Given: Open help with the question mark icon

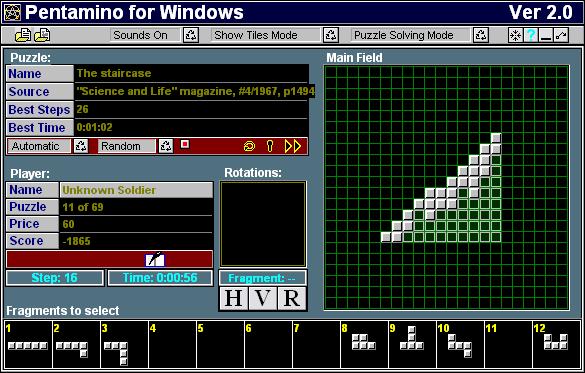Looking at the screenshot, I should (x=531, y=35).
